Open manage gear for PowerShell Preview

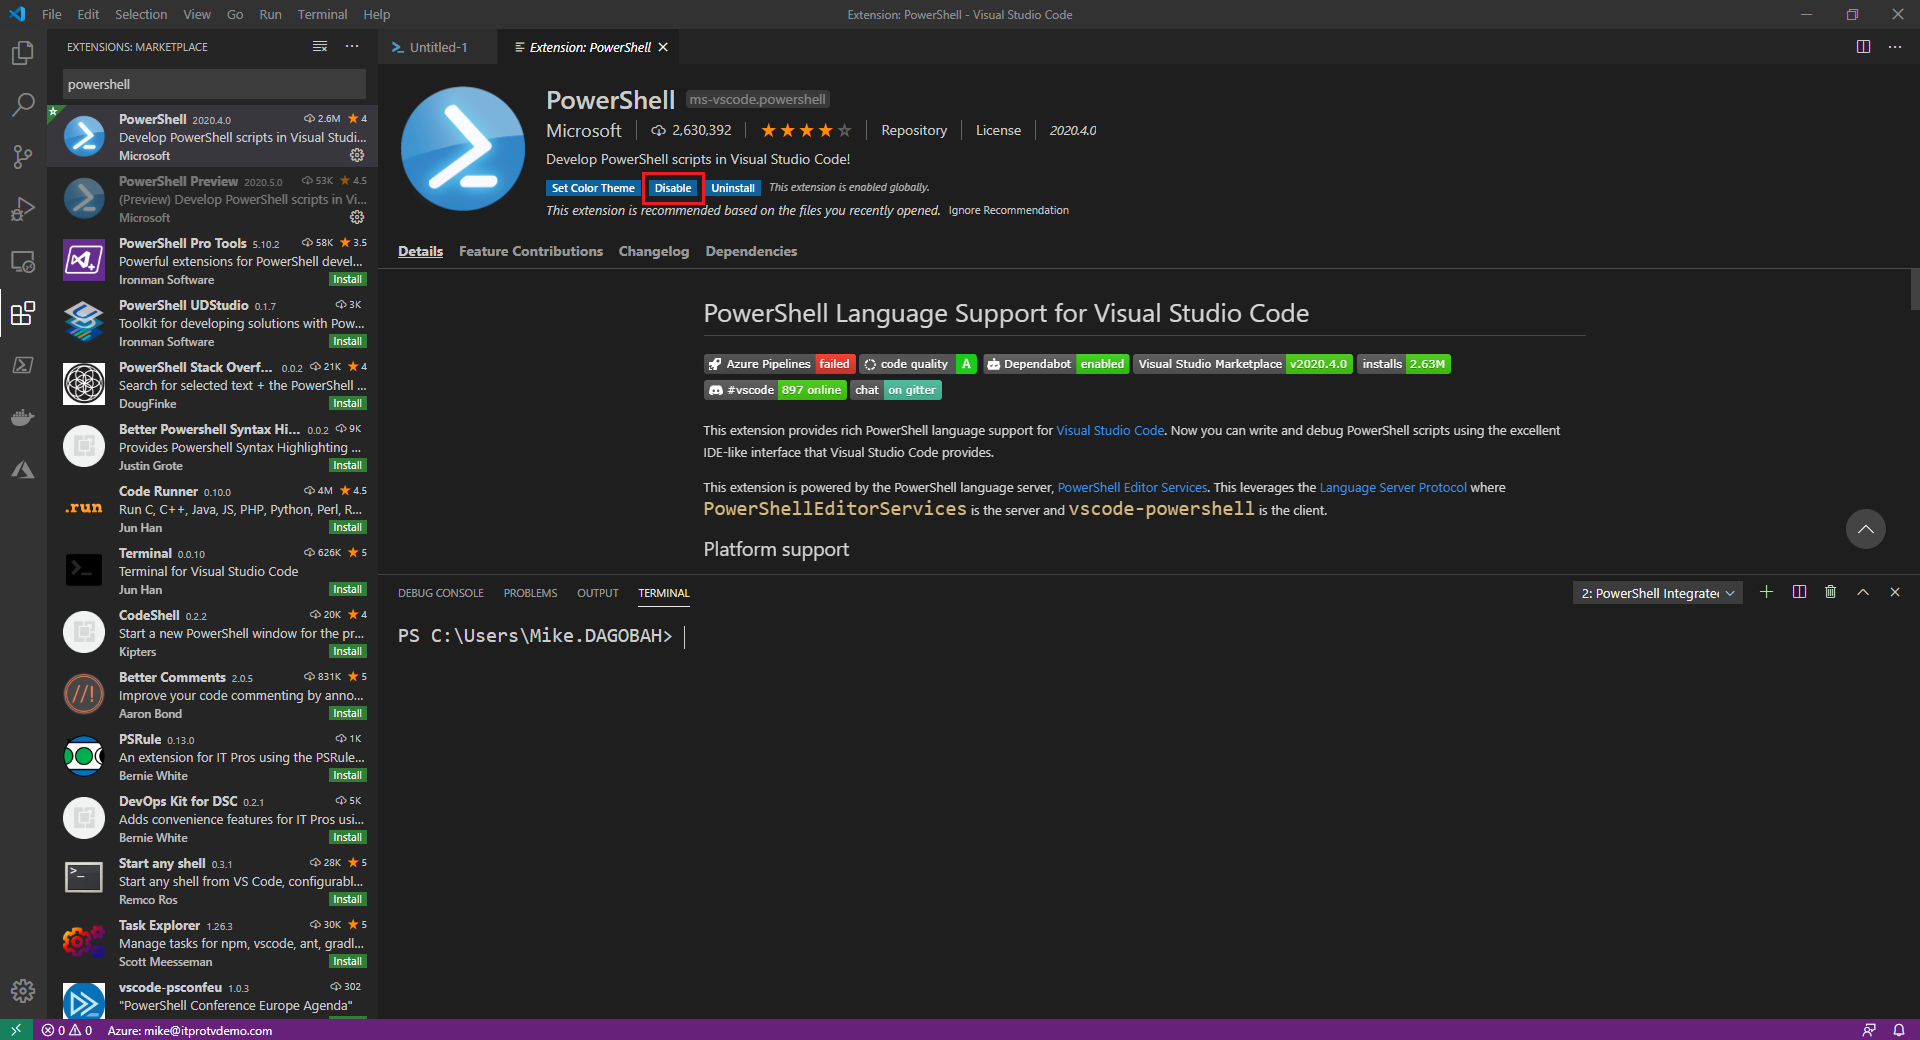coord(357,217)
